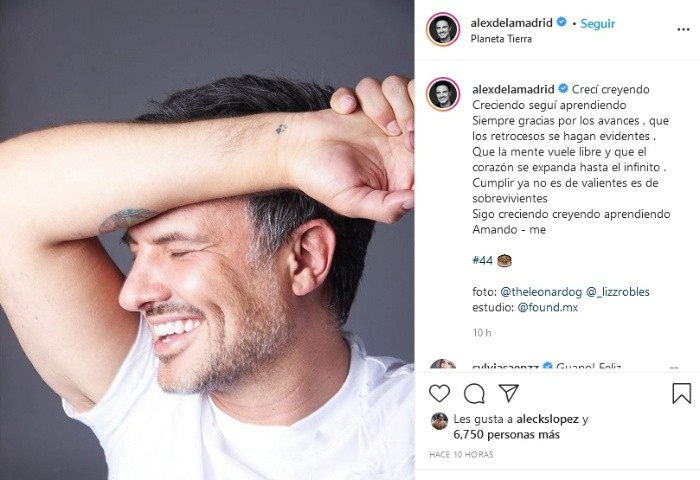Open the HACE 10 HORAS timestamp
The width and height of the screenshot is (700, 480).
[461, 455]
